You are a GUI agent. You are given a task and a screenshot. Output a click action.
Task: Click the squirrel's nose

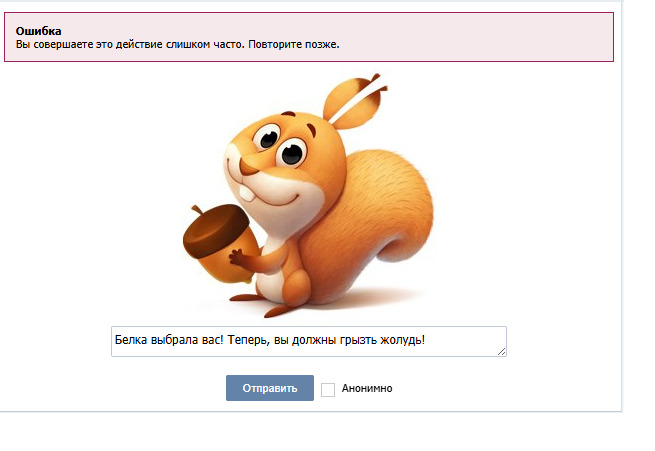tap(248, 167)
